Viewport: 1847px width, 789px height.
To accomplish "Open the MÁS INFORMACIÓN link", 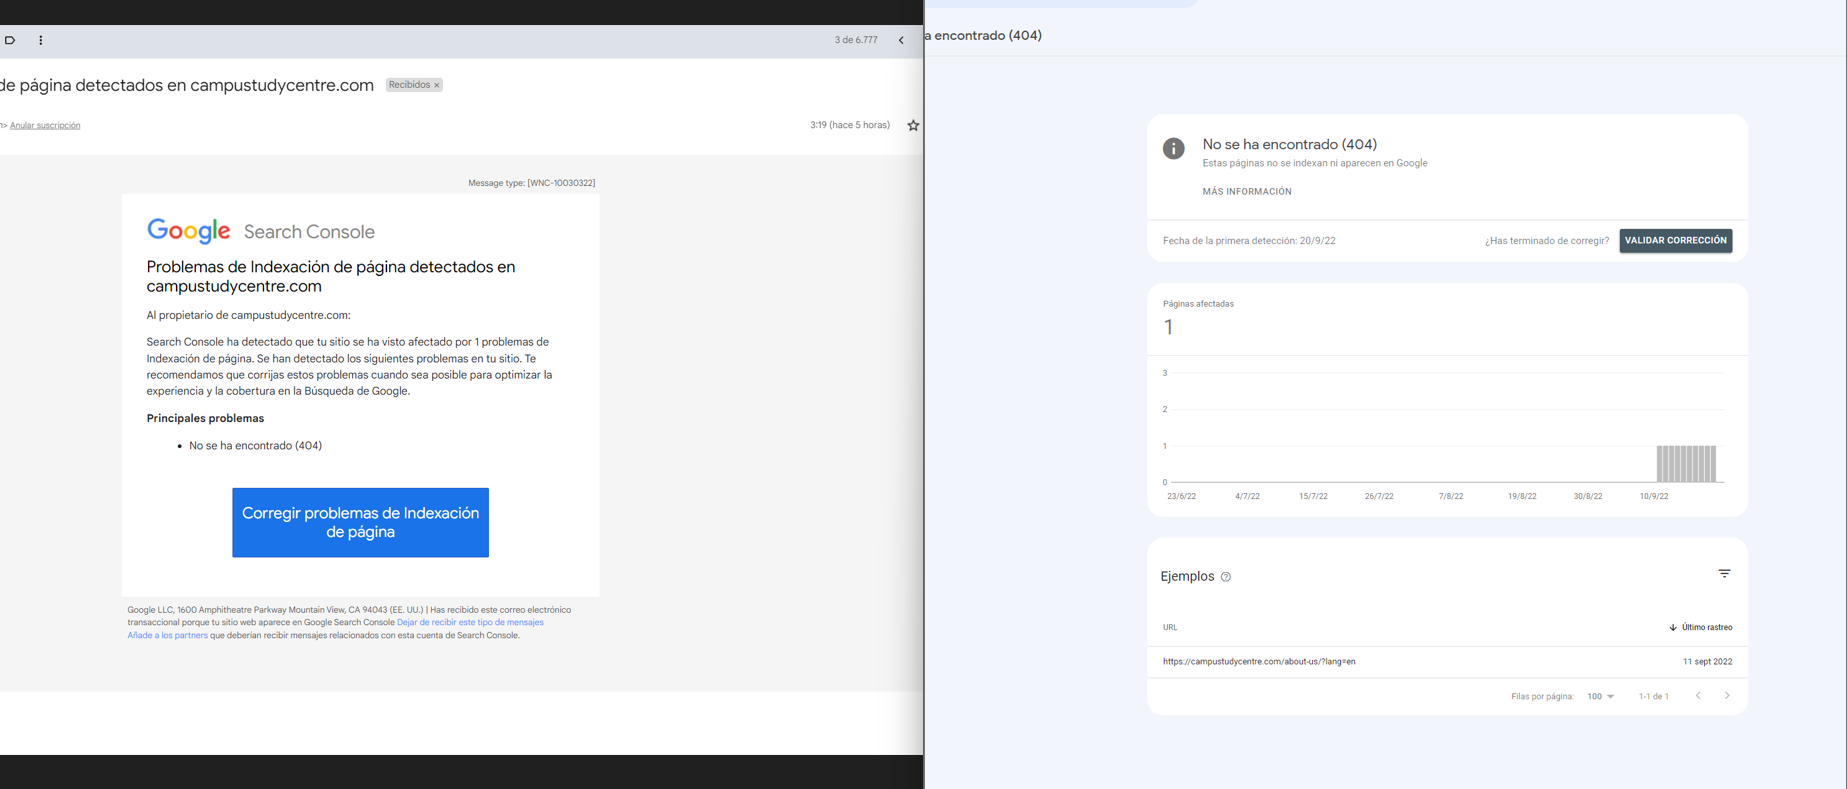I will click(1247, 191).
